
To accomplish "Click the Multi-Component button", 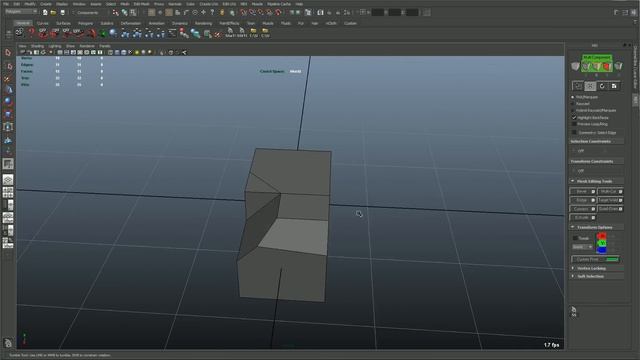I will click(x=597, y=58).
